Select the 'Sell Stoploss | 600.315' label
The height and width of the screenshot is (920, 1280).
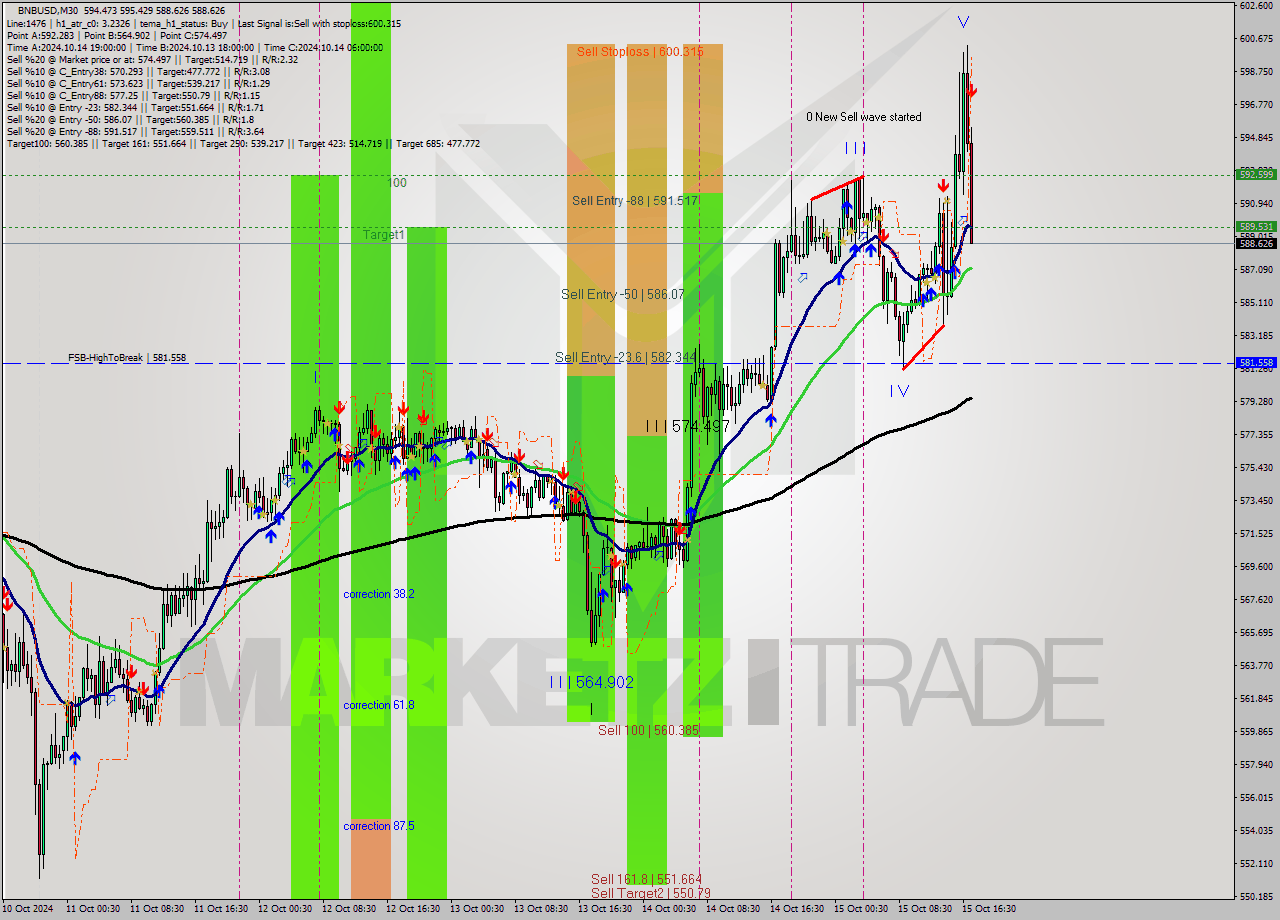coord(641,51)
